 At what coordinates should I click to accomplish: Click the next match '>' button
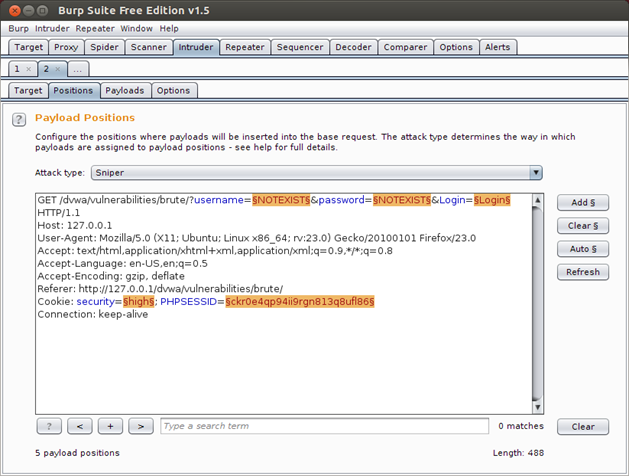pyautogui.click(x=141, y=426)
